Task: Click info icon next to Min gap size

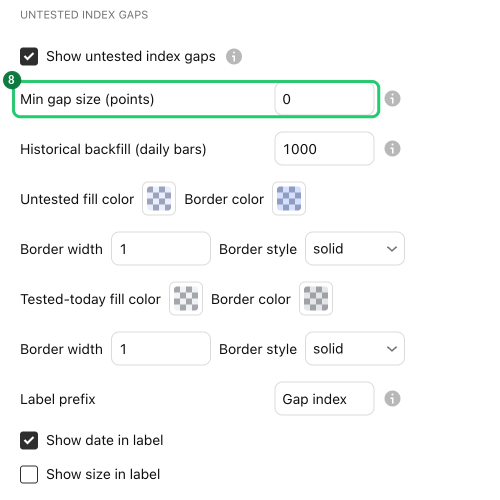Action: (x=392, y=99)
